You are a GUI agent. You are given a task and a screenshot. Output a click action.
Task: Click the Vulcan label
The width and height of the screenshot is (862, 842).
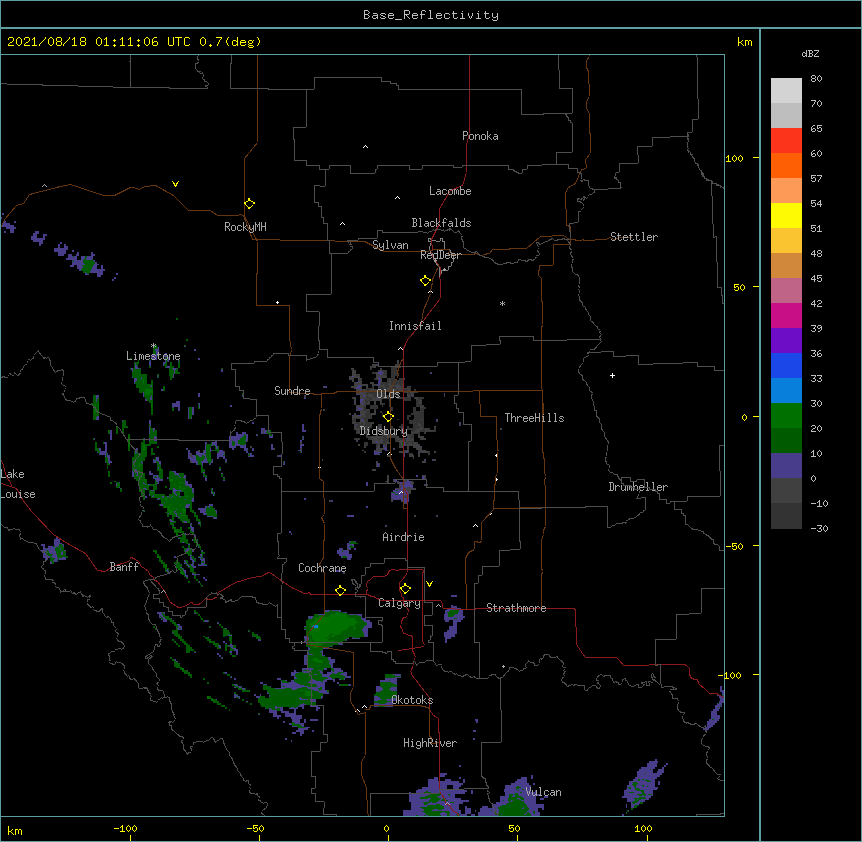543,792
